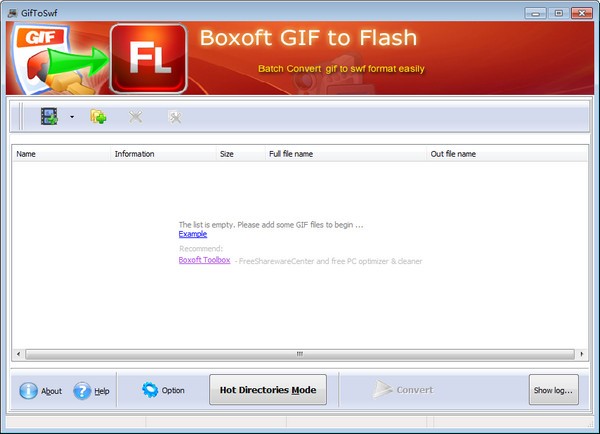Click the Information column header

click(x=161, y=154)
